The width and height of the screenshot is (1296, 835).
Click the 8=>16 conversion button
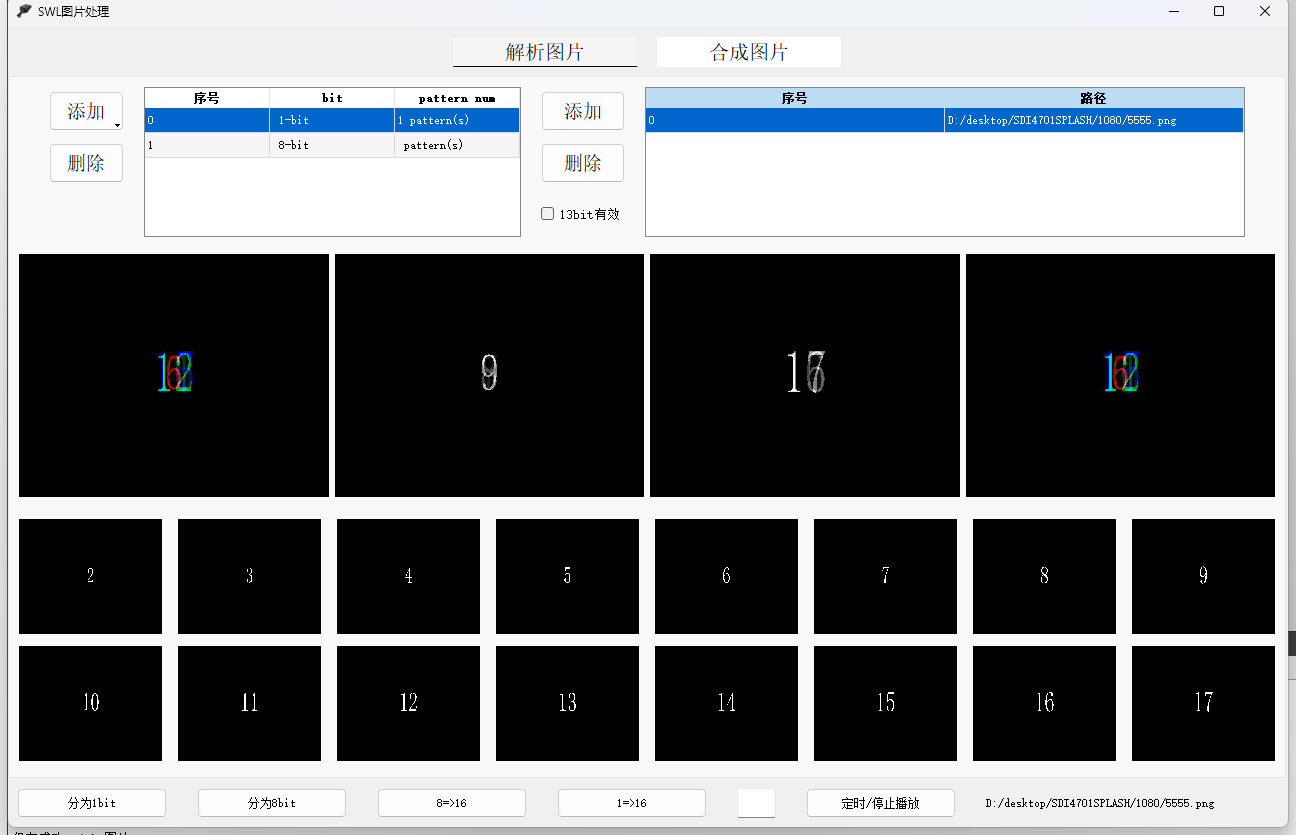point(452,803)
